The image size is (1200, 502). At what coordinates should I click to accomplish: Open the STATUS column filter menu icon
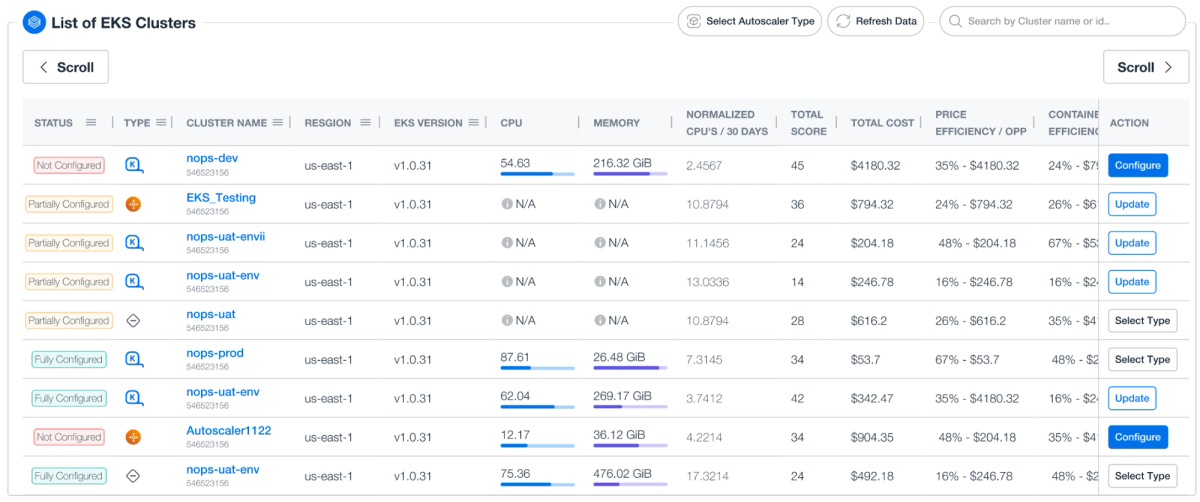[91, 123]
